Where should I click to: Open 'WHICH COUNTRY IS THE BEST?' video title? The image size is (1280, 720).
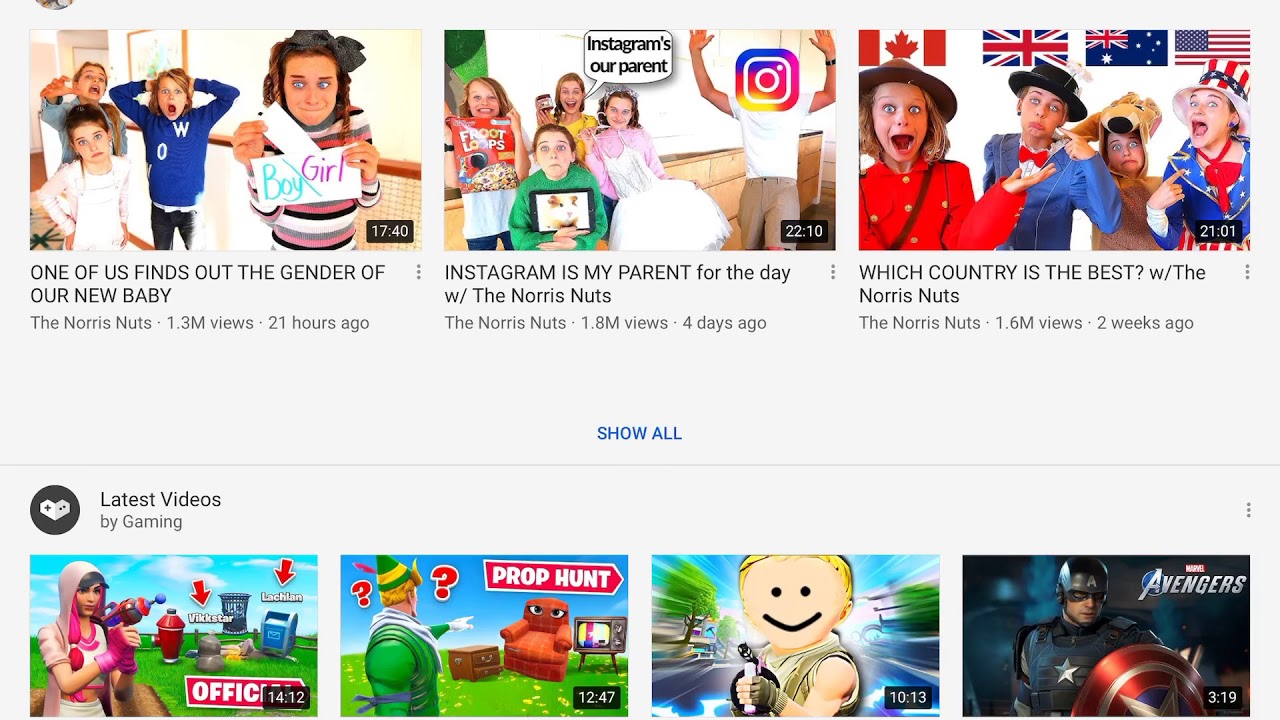[1032, 284]
